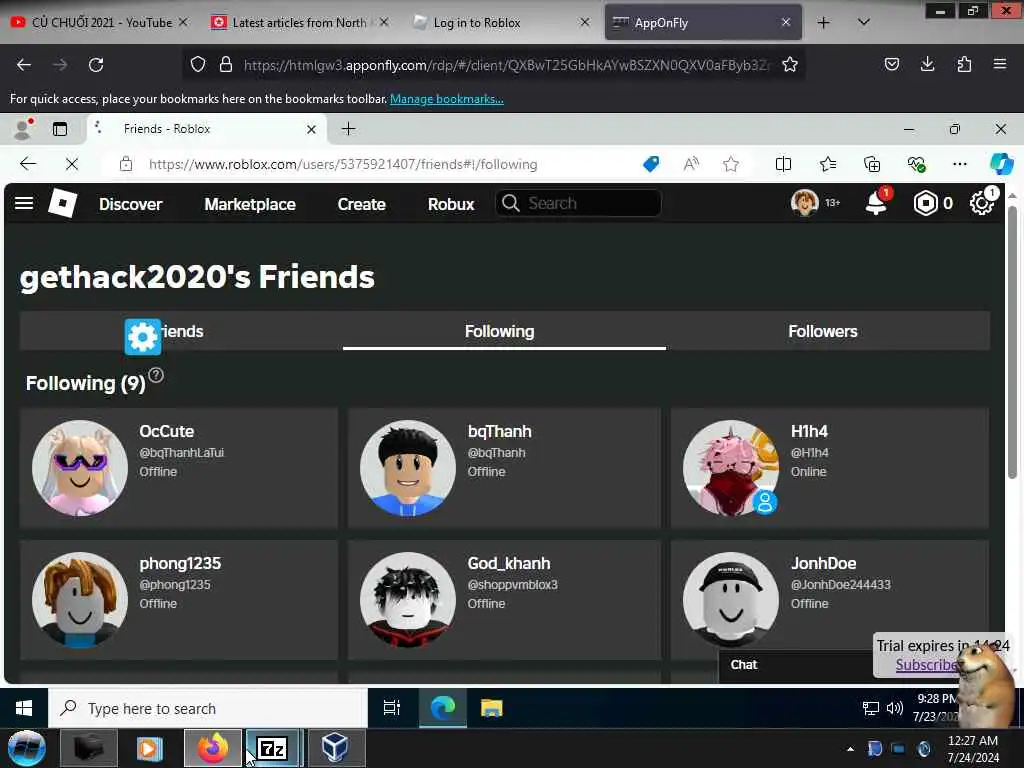The height and width of the screenshot is (768, 1024).
Task: Open Firefox application menu
Action: pos(1000,64)
